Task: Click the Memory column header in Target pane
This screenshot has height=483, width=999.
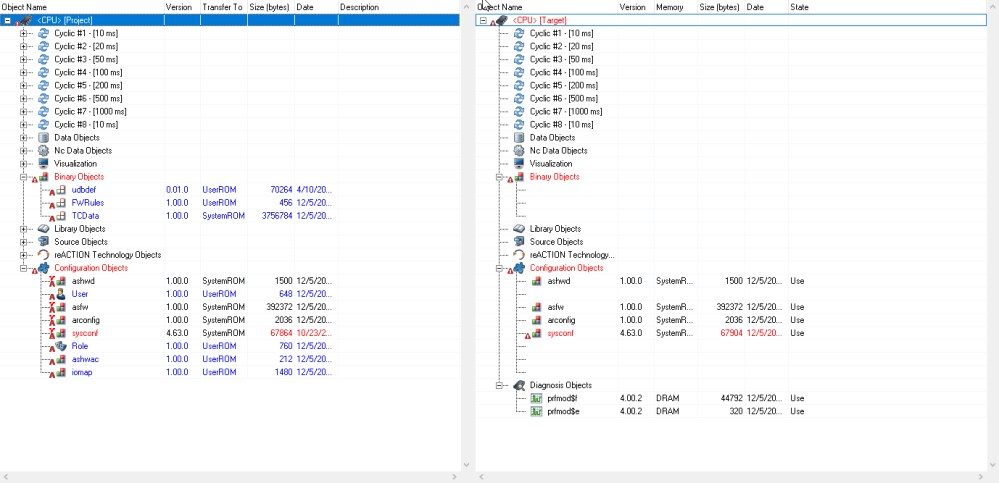Action: click(676, 7)
